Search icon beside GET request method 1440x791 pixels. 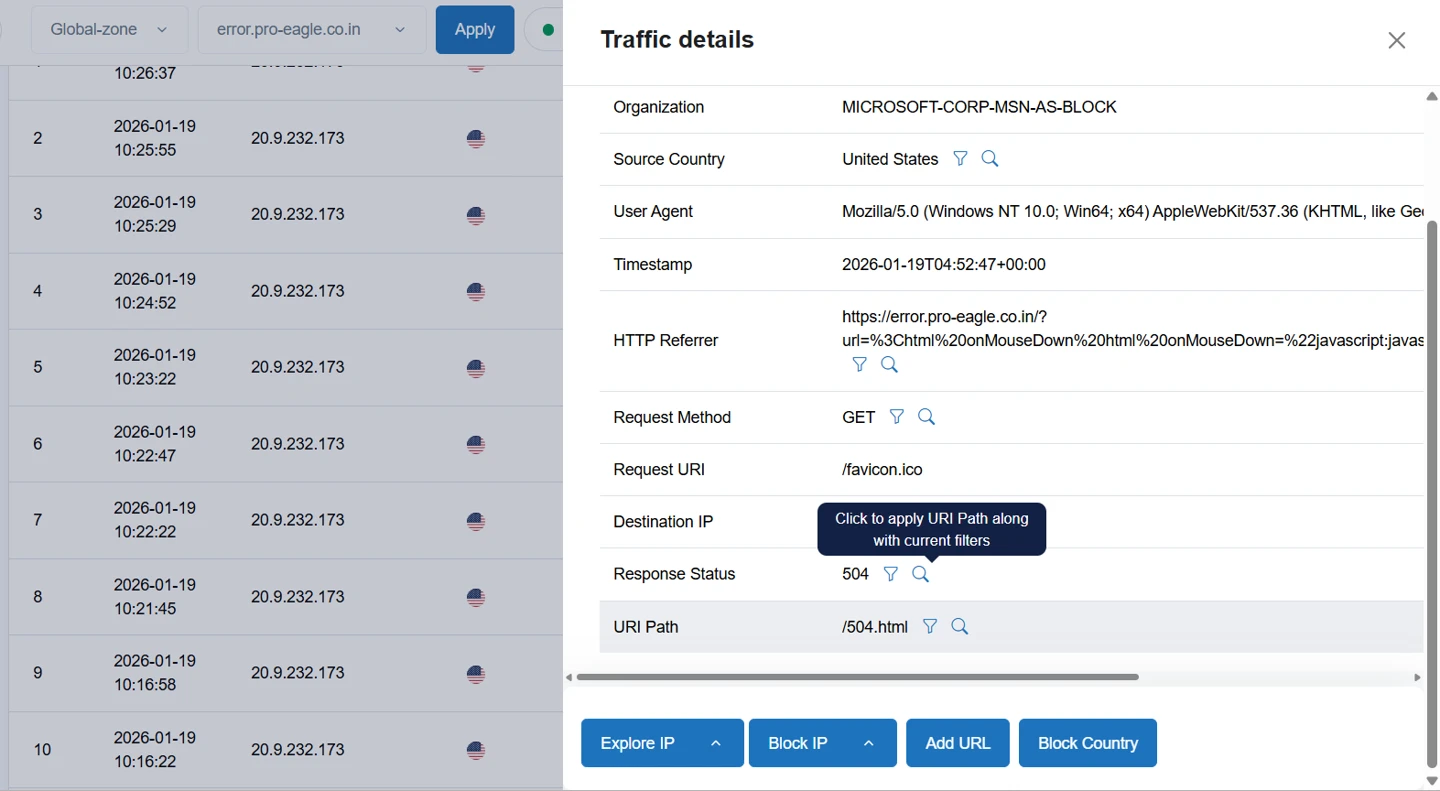pos(926,417)
